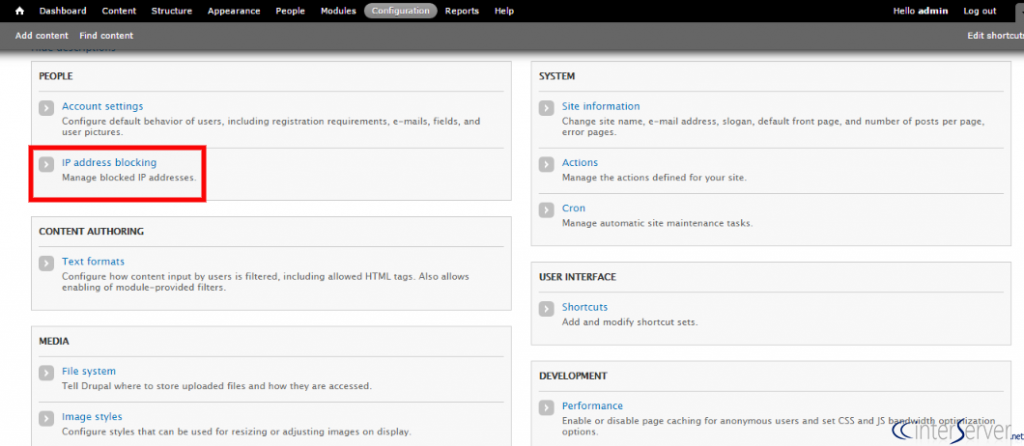
Task: Open the Modules menu item
Action: [x=338, y=11]
